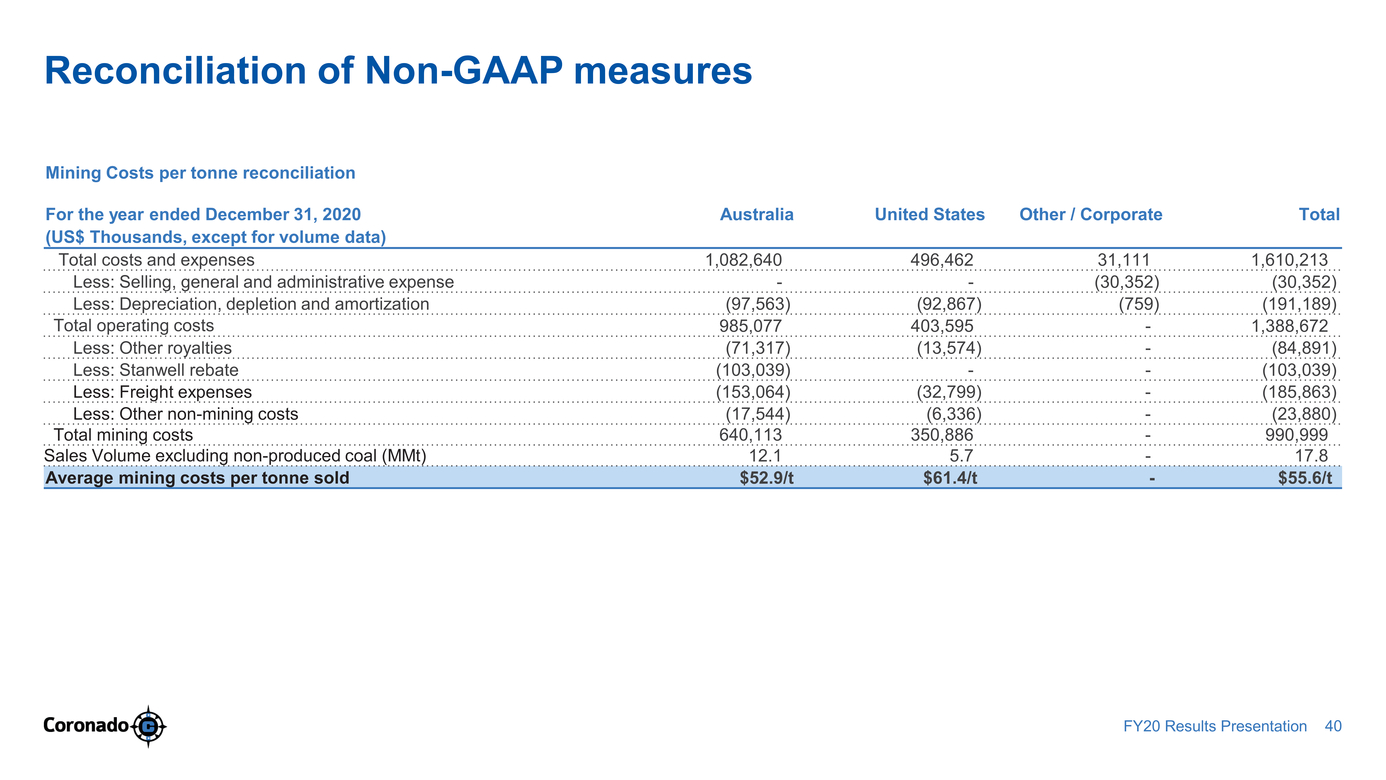Click the United States column header
Image resolution: width=1386 pixels, height=780 pixels.
930,214
